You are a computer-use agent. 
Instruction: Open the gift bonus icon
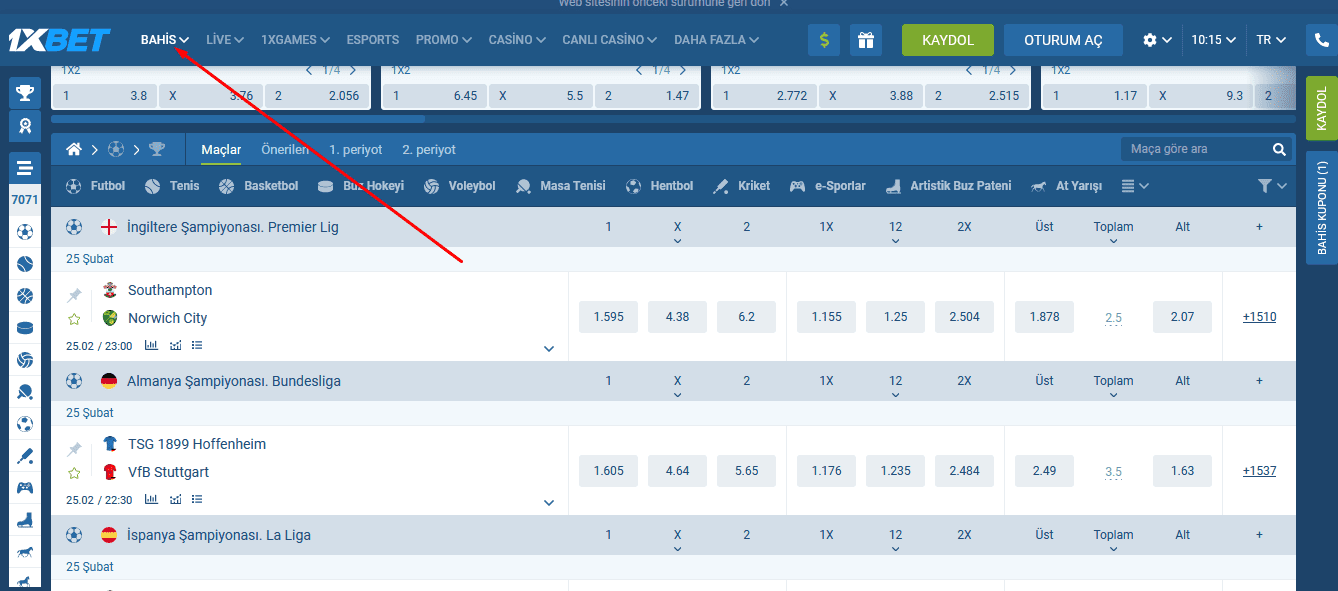coord(866,40)
